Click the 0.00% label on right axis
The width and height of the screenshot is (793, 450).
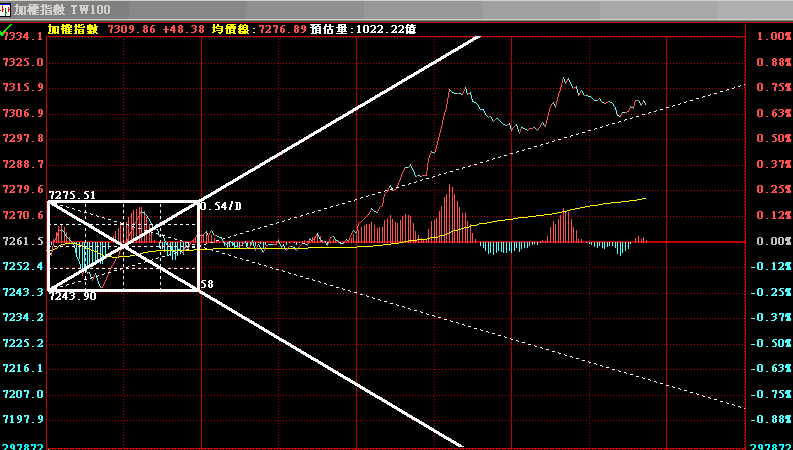pyautogui.click(x=773, y=241)
